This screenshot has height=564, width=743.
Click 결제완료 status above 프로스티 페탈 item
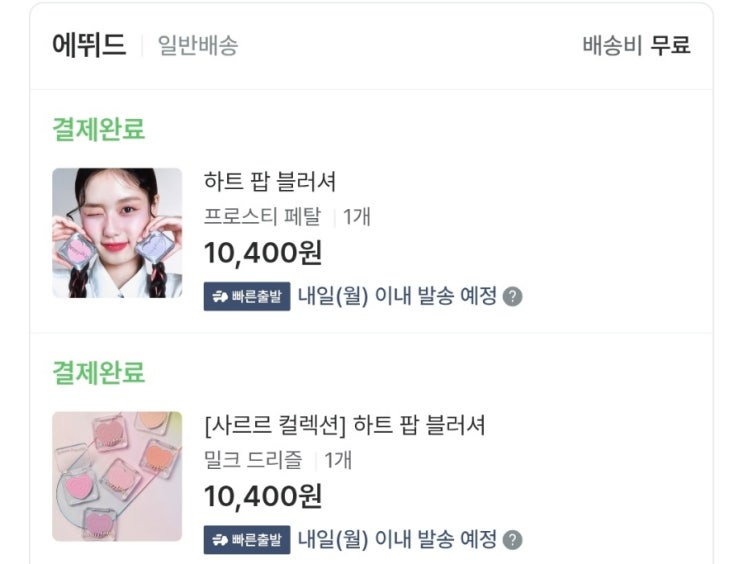[99, 130]
